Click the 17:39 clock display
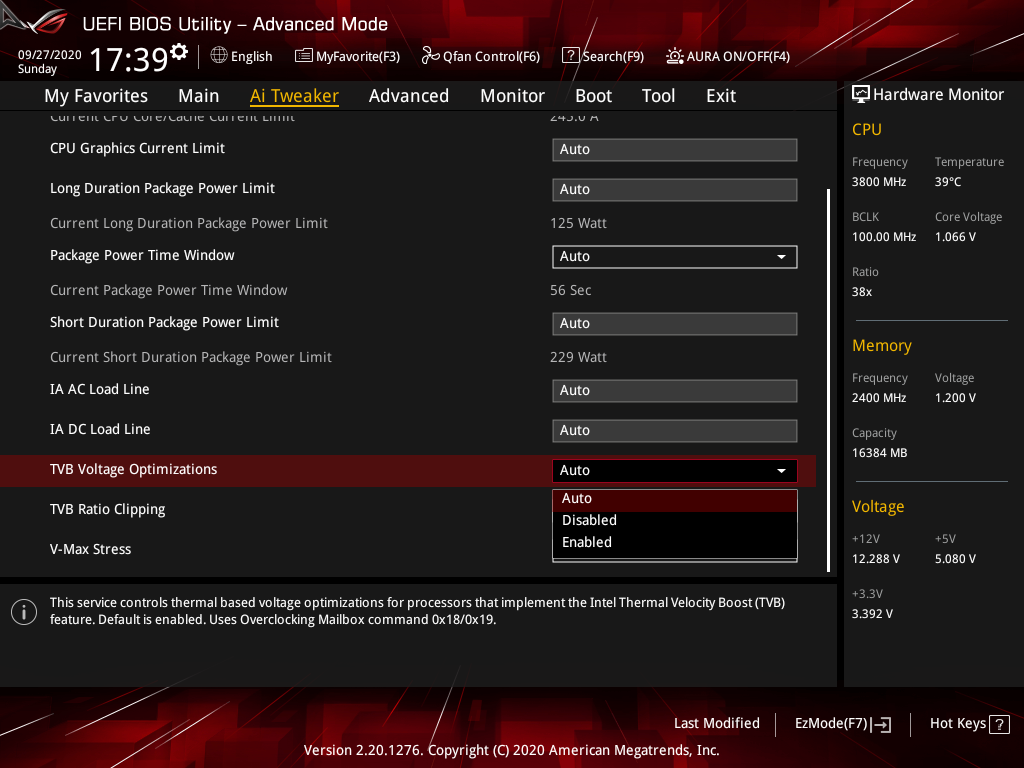This screenshot has width=1024, height=768. tap(129, 59)
